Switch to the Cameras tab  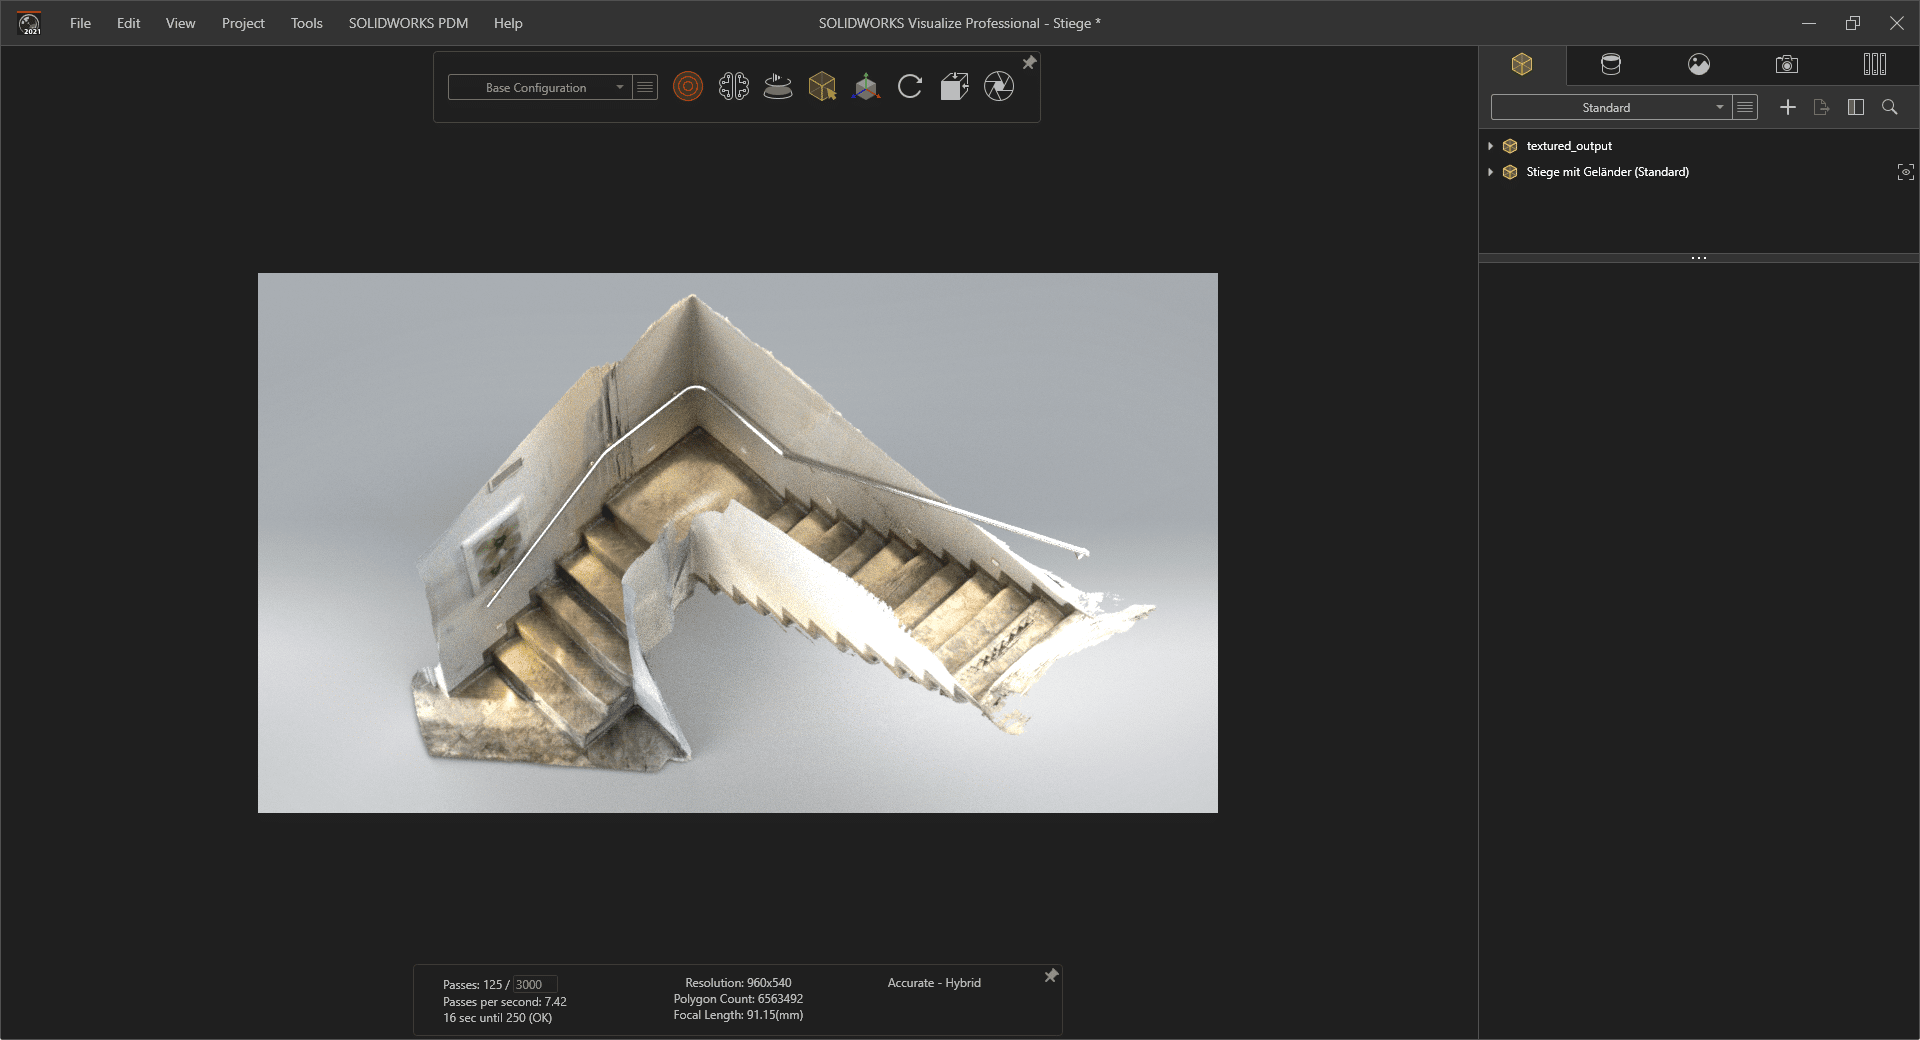1786,65
